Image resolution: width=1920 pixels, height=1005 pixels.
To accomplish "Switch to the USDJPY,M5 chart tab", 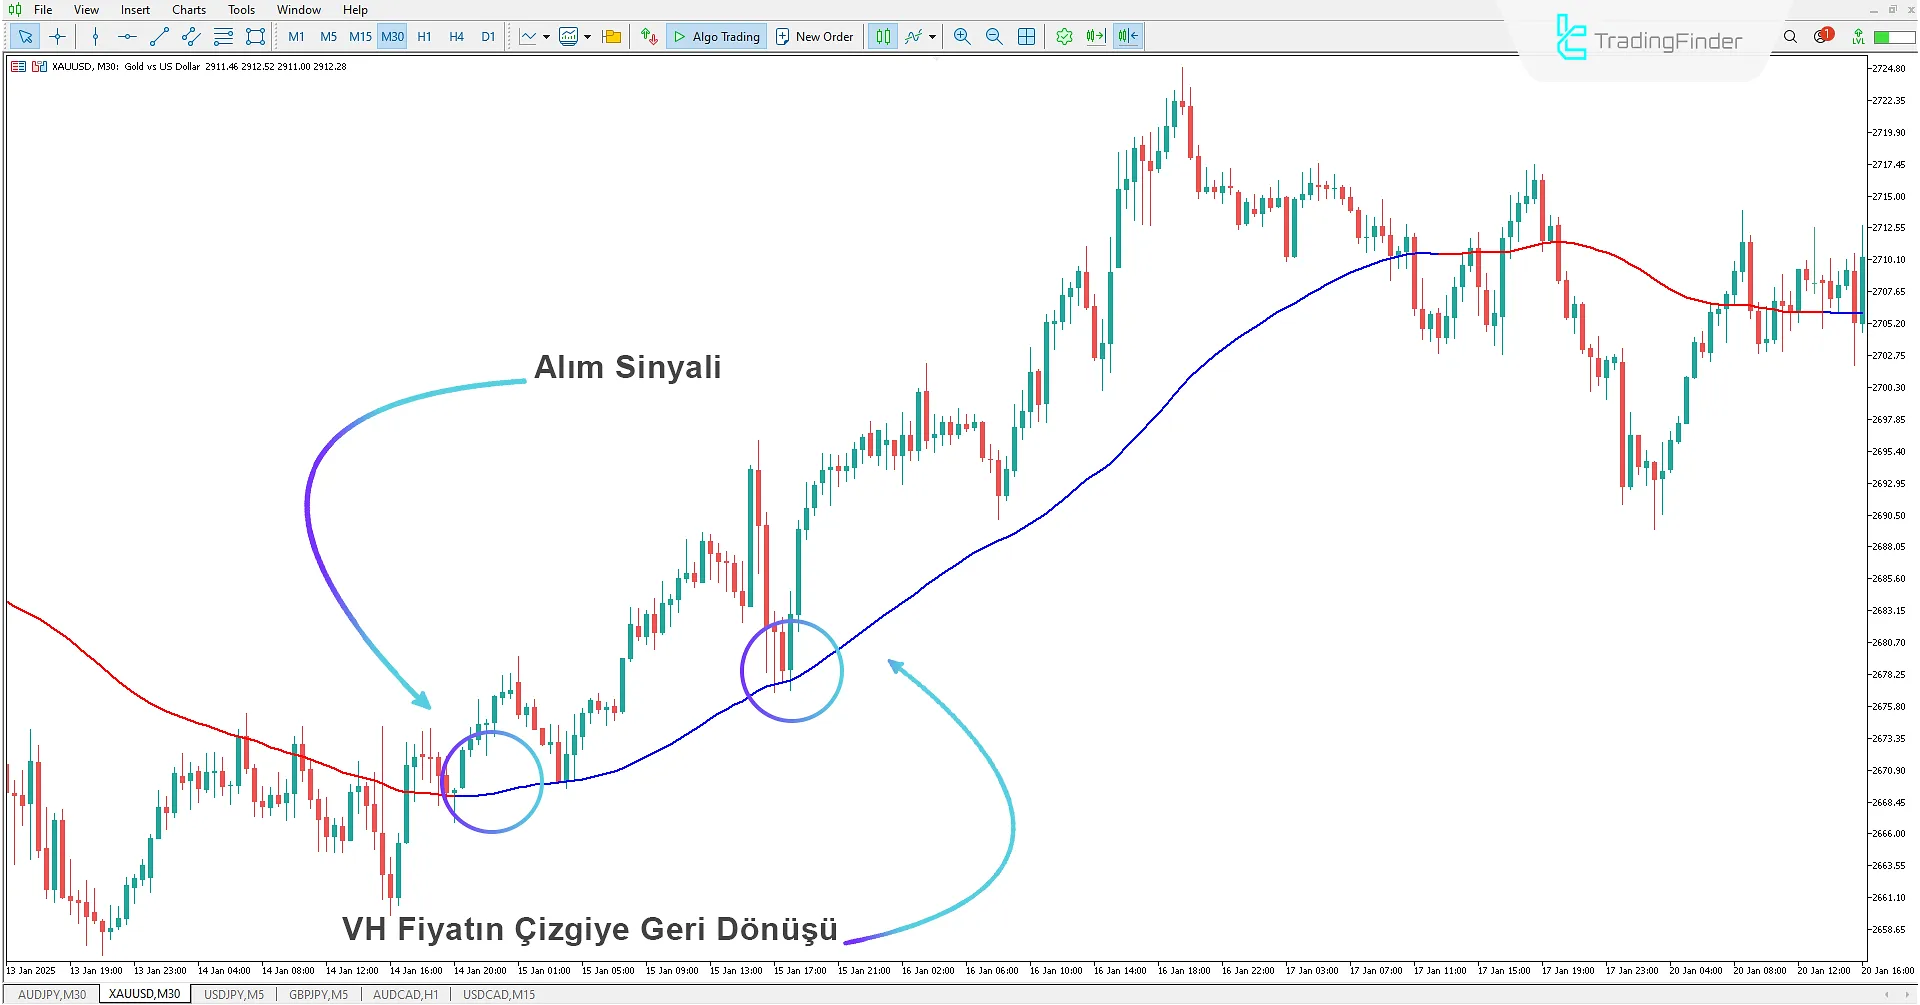I will point(234,995).
